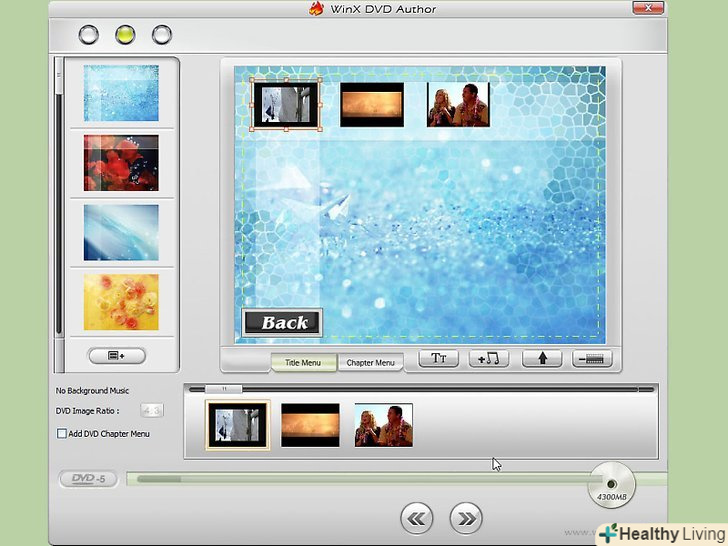This screenshot has height=546, width=728.
Task: Add a custom background image
Action: point(117,355)
